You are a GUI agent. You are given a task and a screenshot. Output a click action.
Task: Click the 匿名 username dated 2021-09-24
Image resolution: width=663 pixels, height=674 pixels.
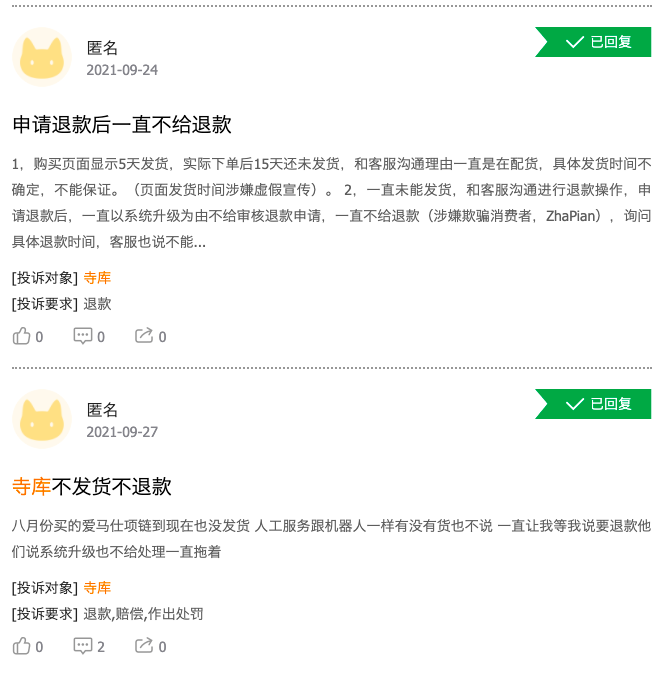tap(102, 48)
